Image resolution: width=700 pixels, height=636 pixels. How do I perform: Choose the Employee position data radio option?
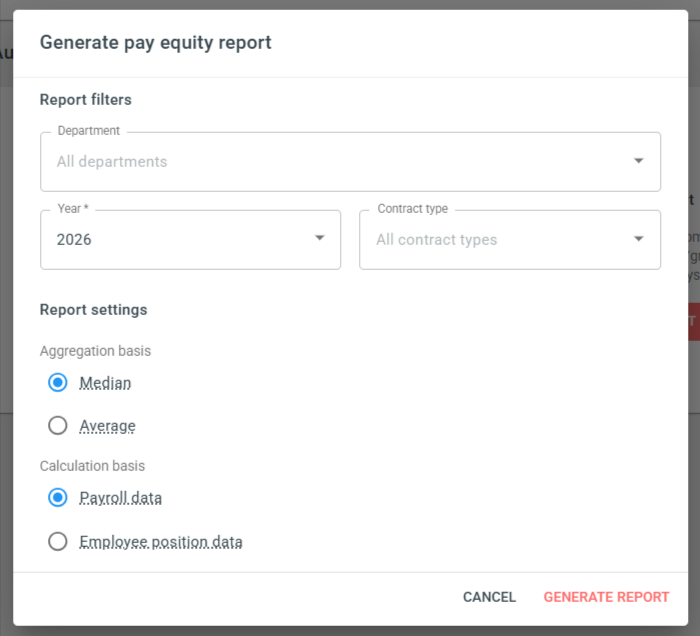pos(58,541)
